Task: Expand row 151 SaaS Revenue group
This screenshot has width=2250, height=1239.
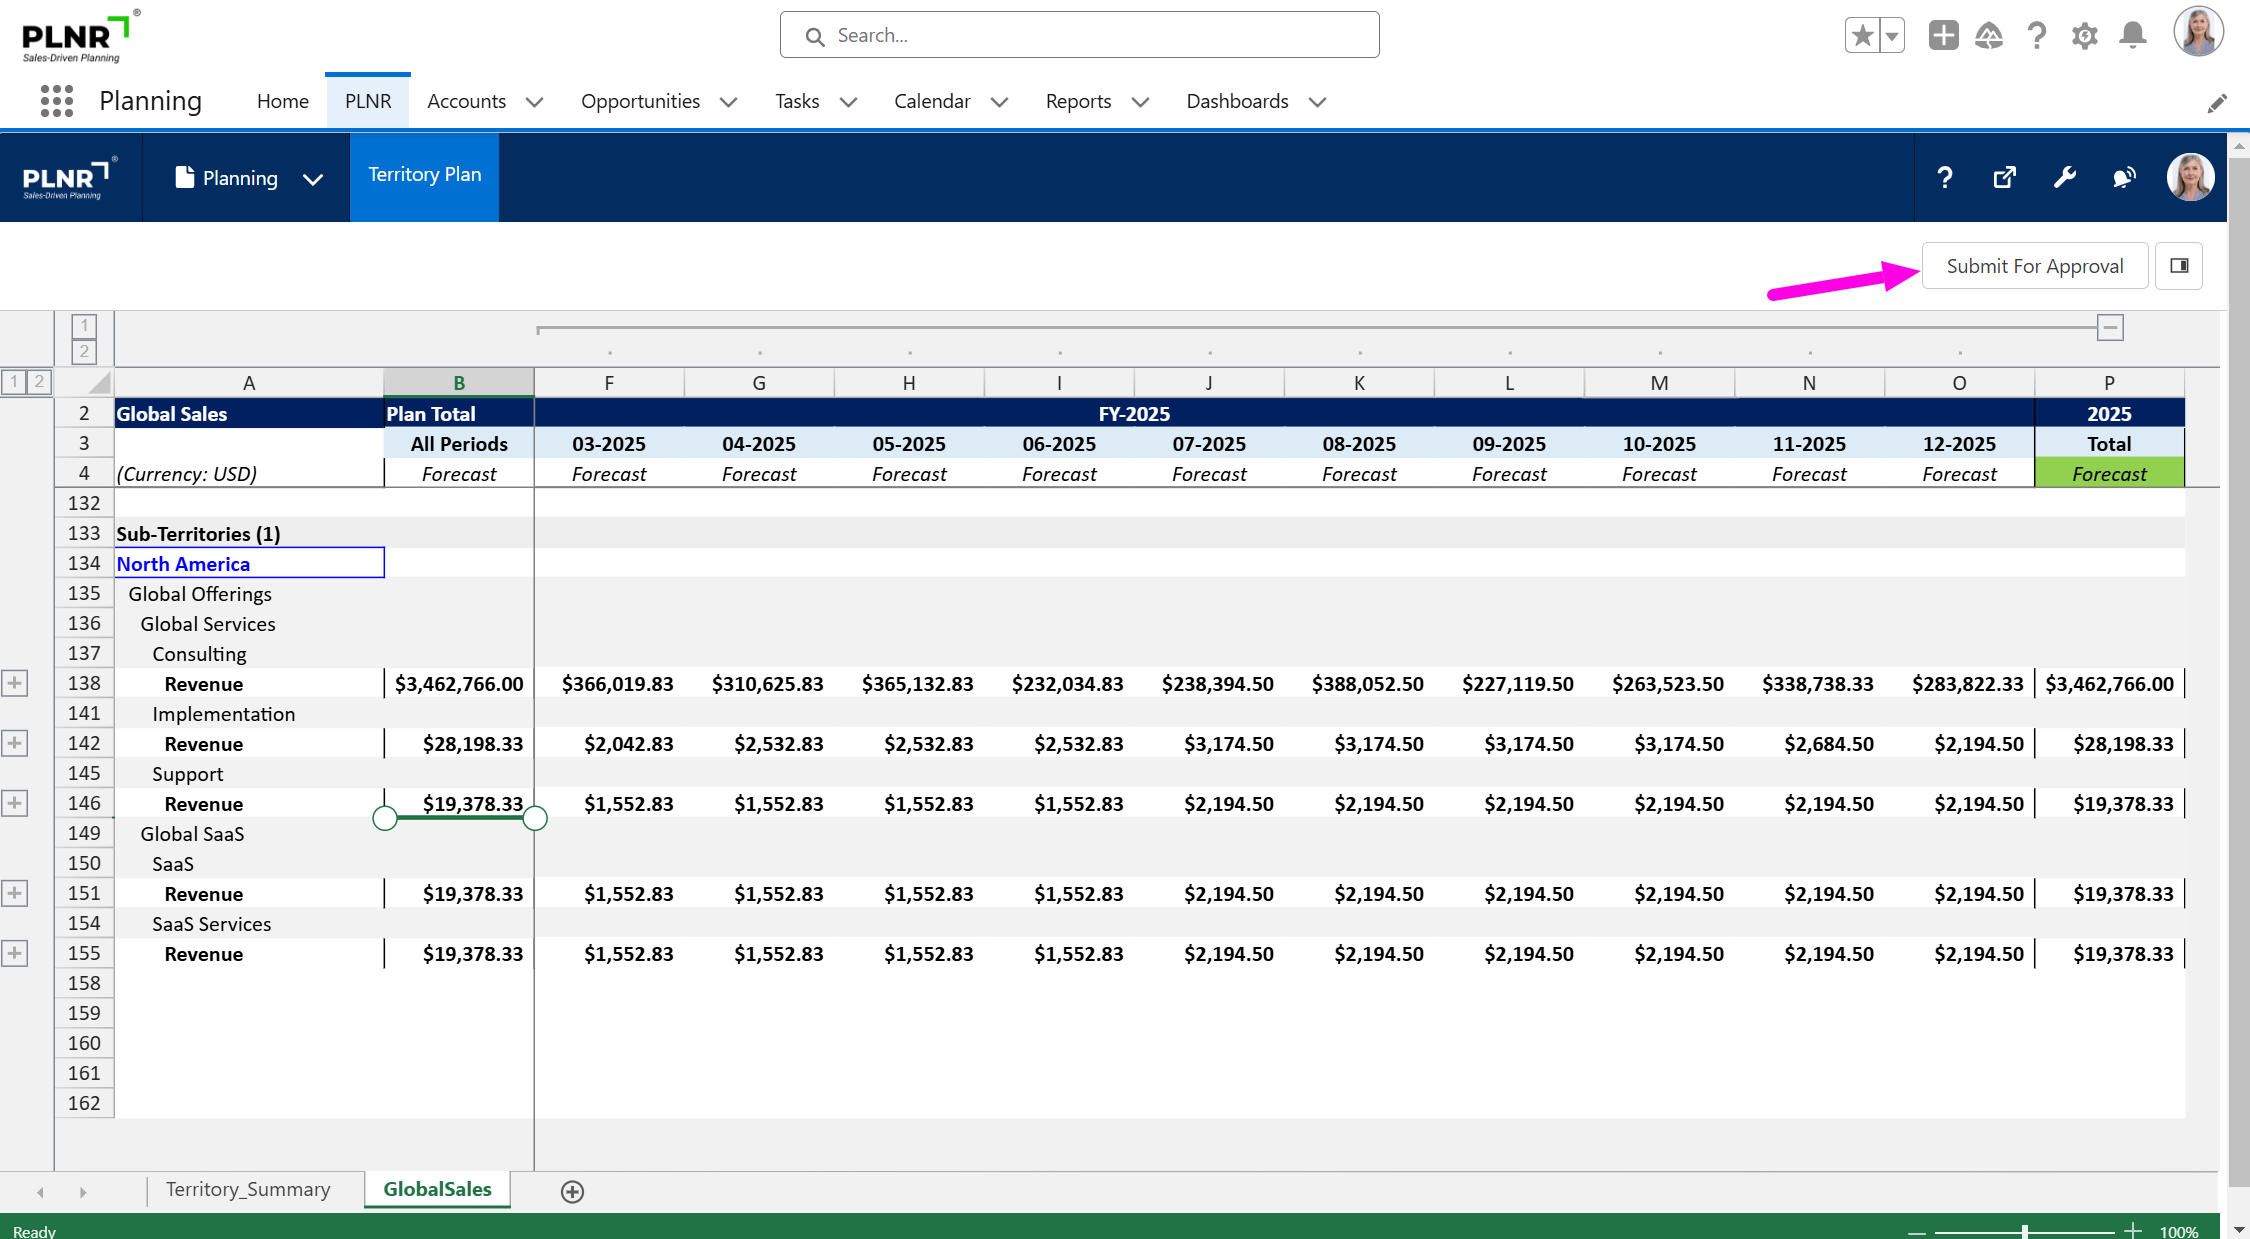Action: pos(14,894)
